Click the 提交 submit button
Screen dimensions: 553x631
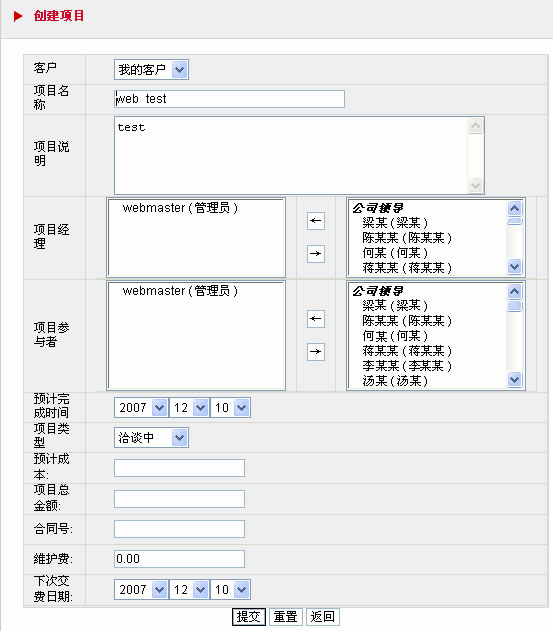[x=249, y=617]
